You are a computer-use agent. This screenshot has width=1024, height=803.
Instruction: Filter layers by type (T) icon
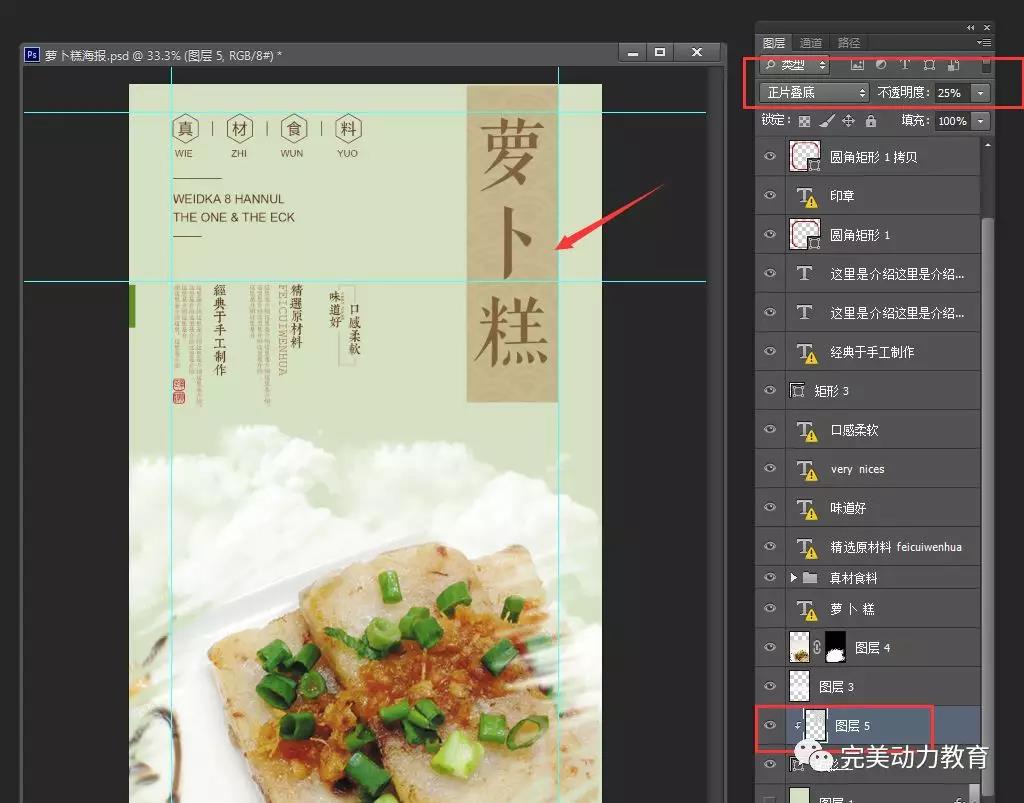[905, 65]
